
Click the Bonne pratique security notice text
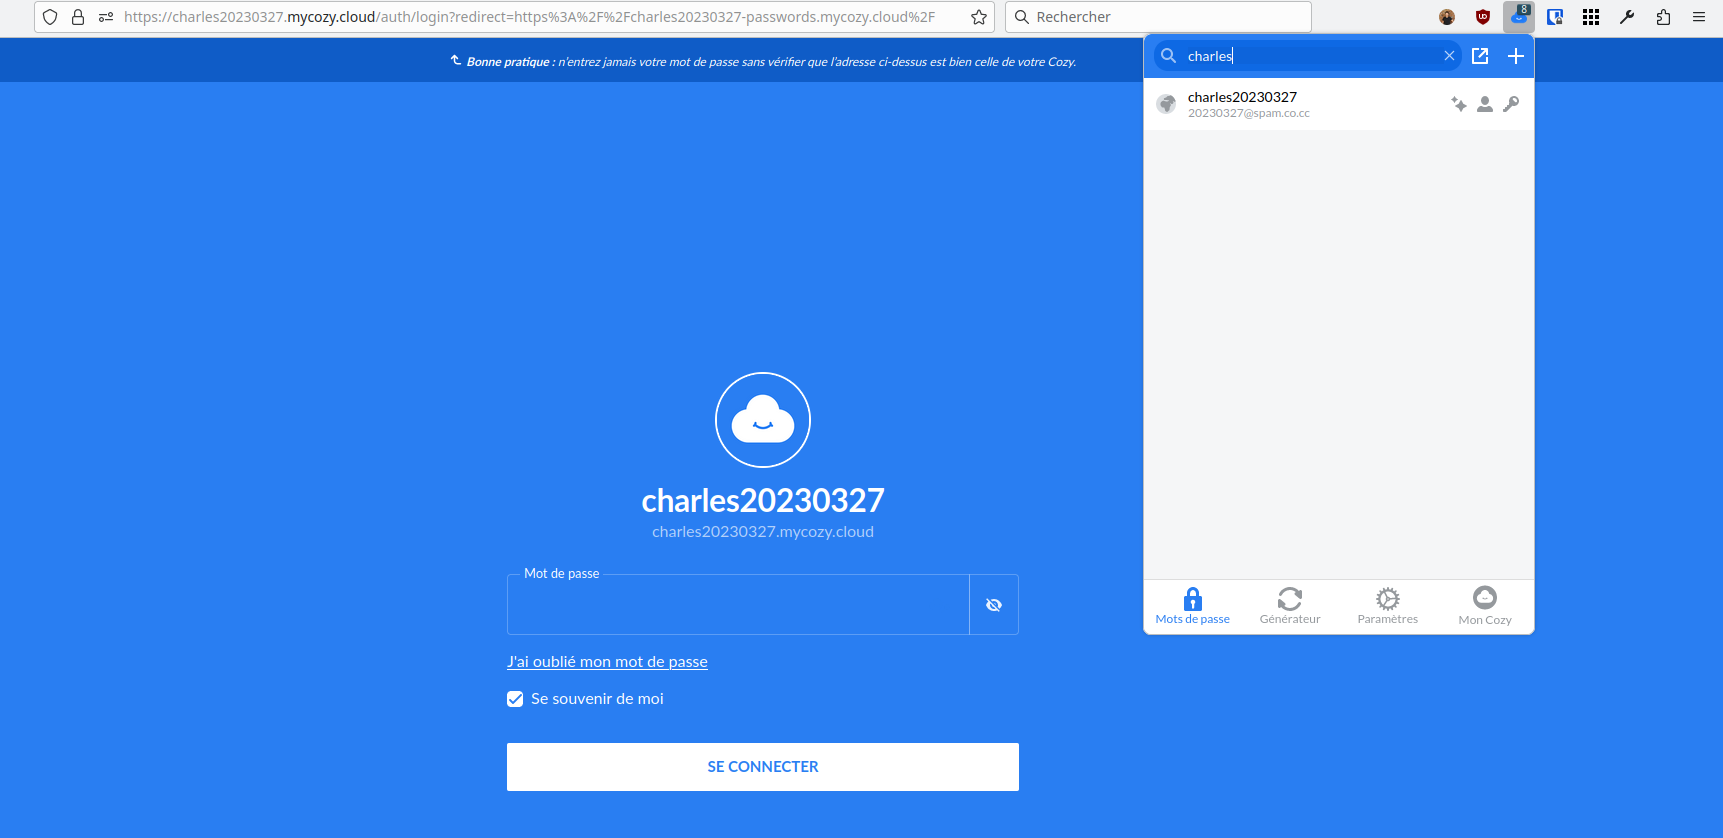(x=771, y=62)
